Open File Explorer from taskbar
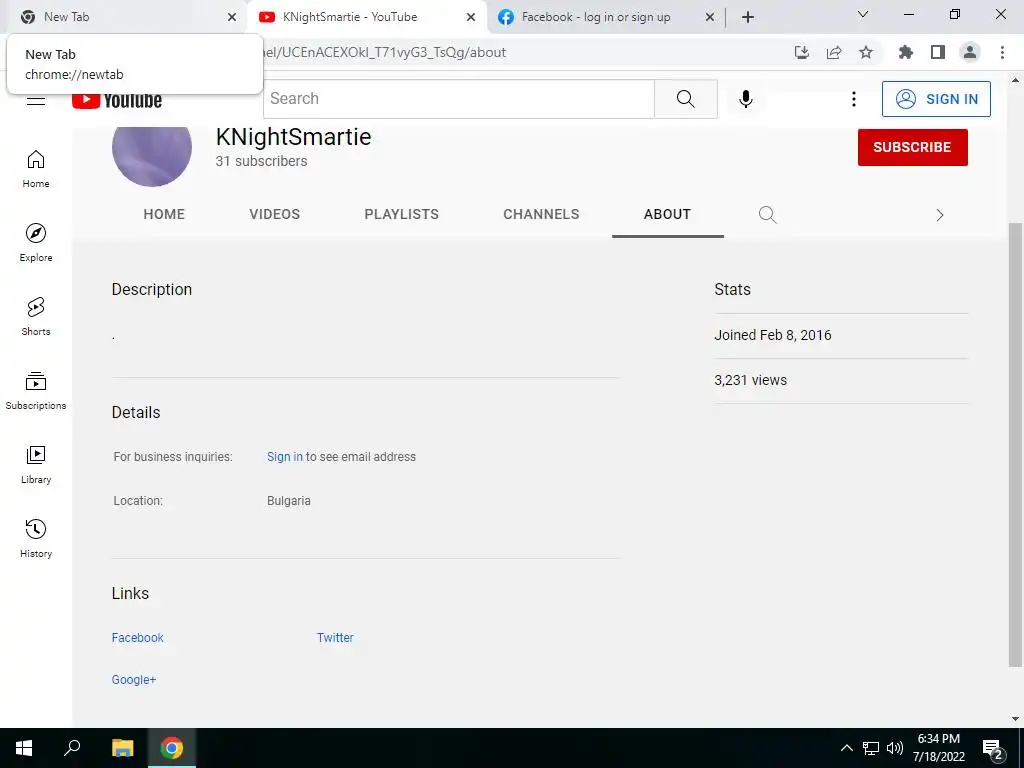Screen dimensions: 1024x768 click(x=122, y=748)
